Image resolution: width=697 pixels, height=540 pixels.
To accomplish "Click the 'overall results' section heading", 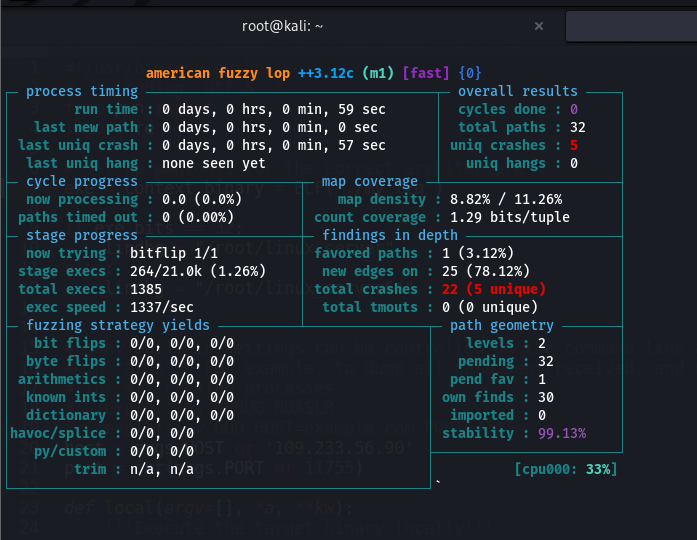I will 518,91.
